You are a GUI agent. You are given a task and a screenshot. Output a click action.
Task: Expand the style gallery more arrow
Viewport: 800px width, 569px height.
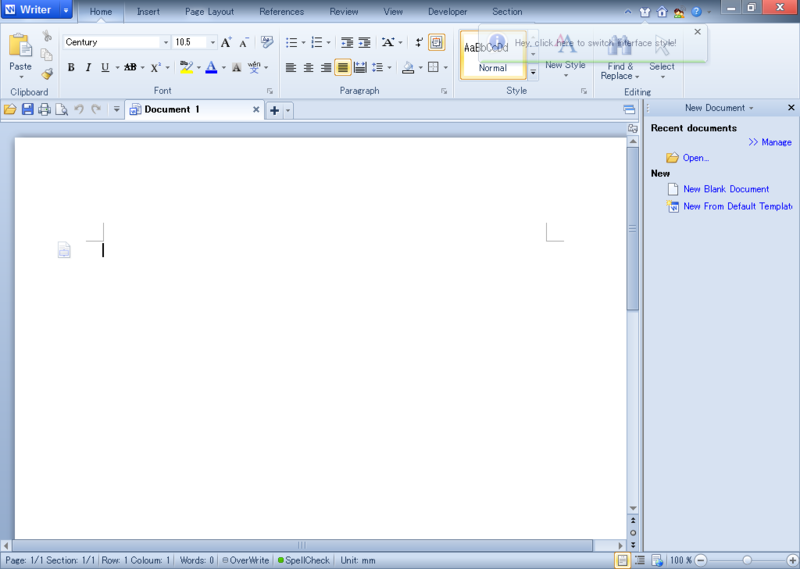(533, 73)
